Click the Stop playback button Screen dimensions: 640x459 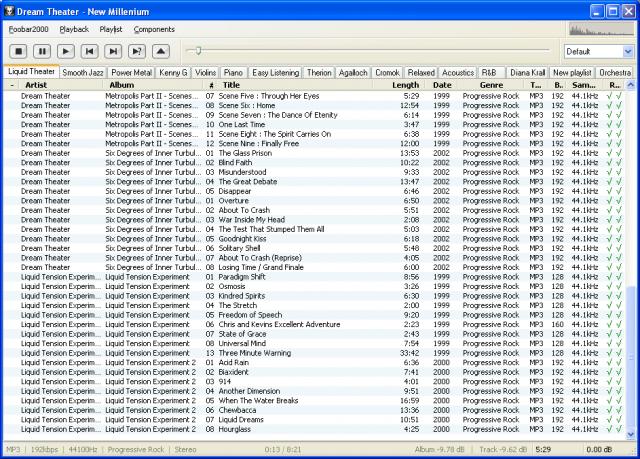click(x=18, y=50)
